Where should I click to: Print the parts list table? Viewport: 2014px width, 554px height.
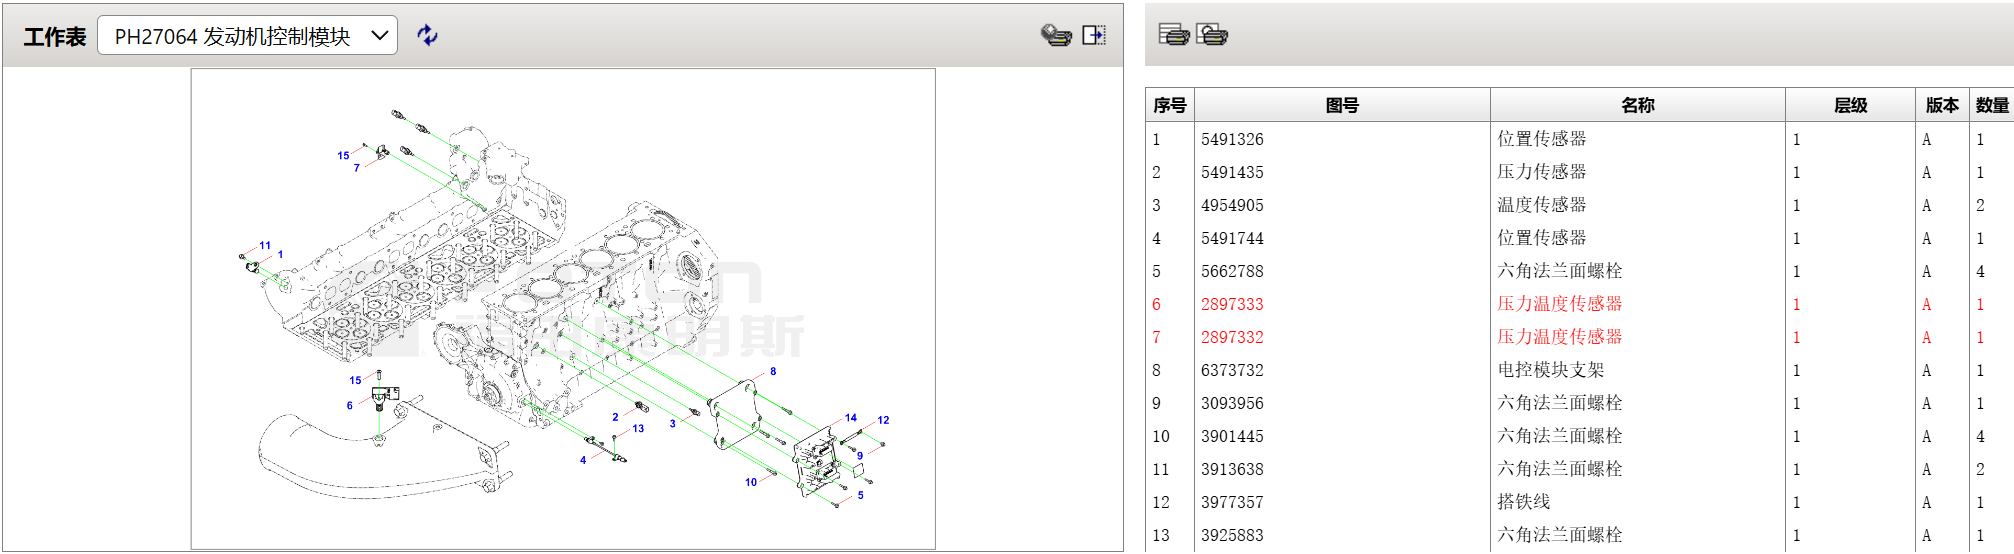[1173, 35]
